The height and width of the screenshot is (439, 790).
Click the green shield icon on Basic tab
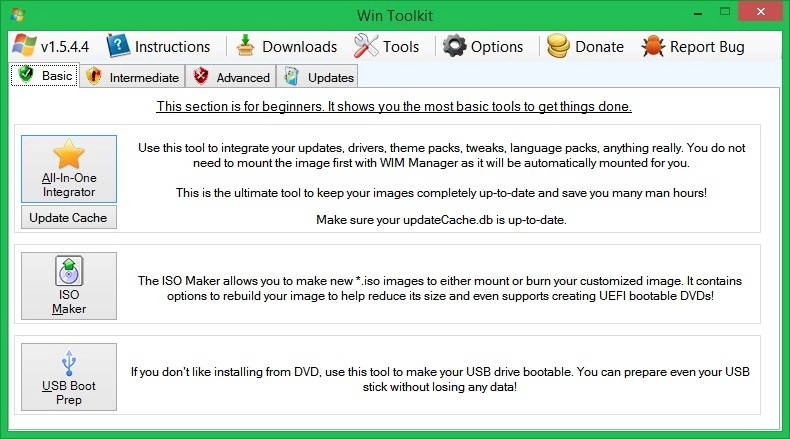pyautogui.click(x=26, y=75)
